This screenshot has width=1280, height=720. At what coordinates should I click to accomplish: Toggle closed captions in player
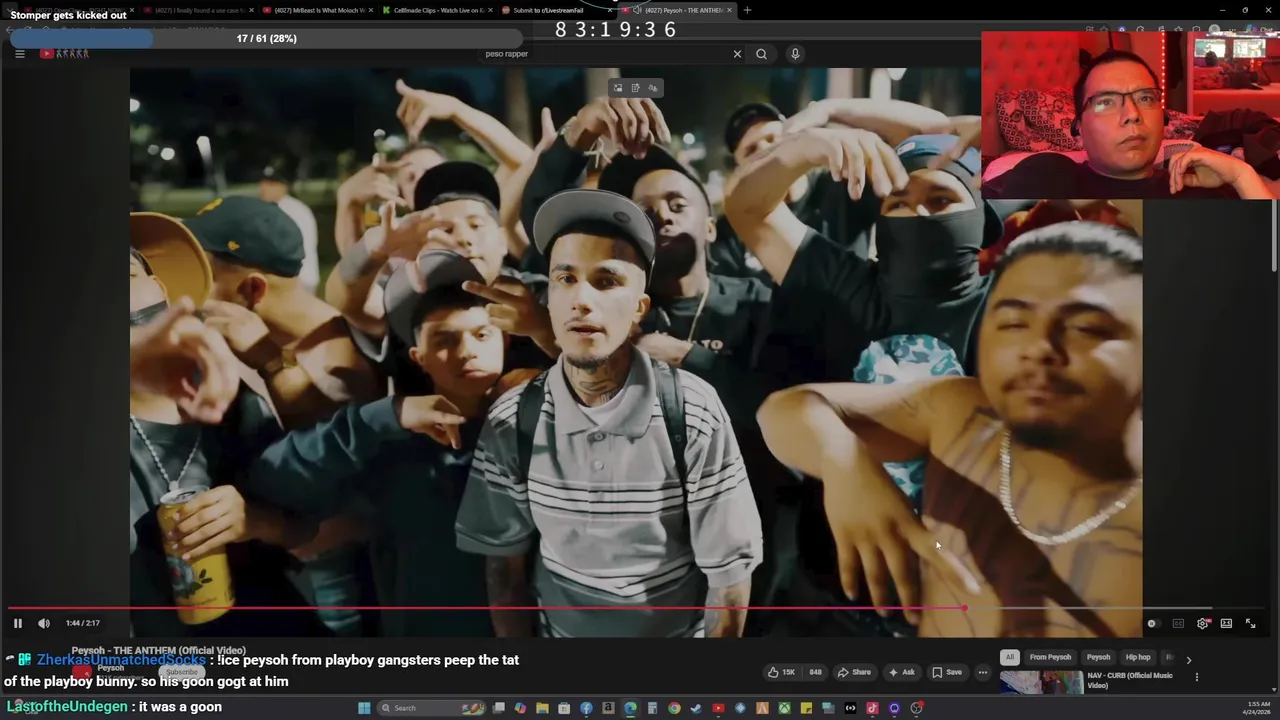pyautogui.click(x=1178, y=623)
